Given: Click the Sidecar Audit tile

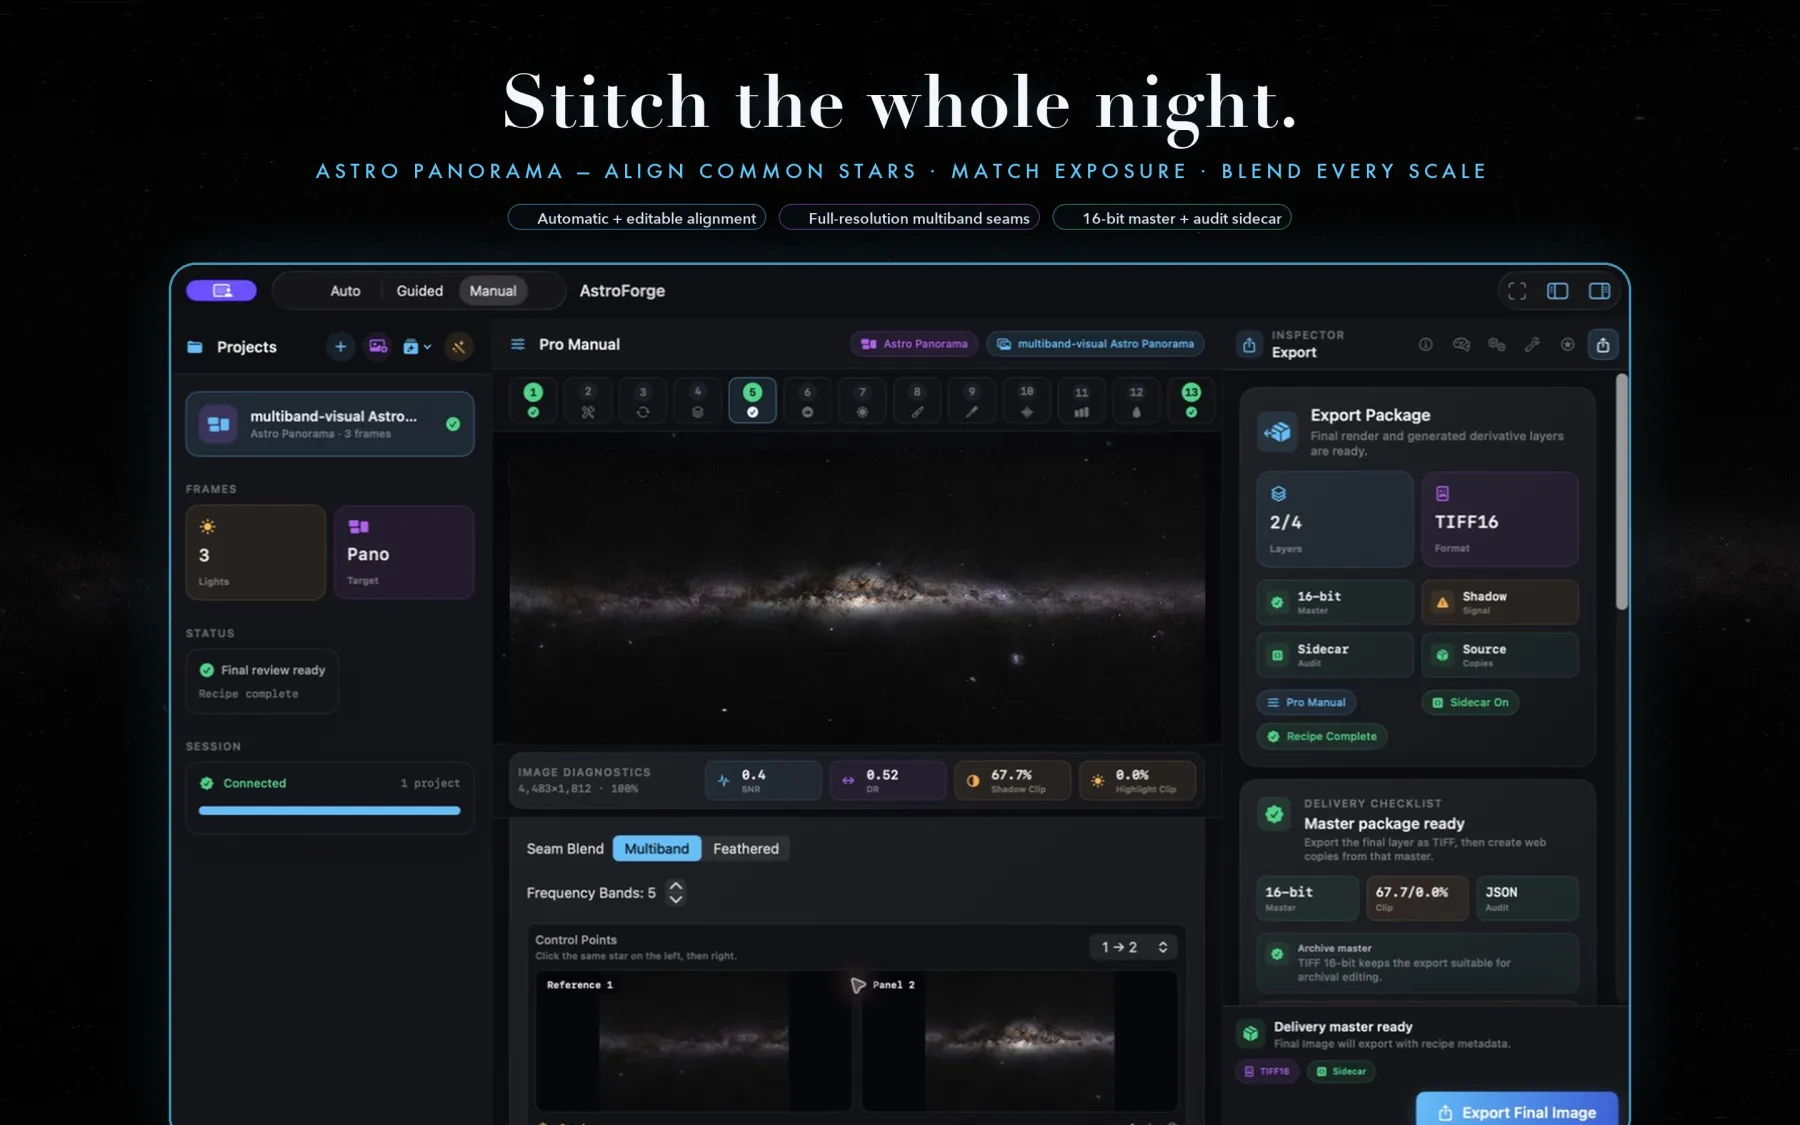Looking at the screenshot, I should click(1335, 655).
